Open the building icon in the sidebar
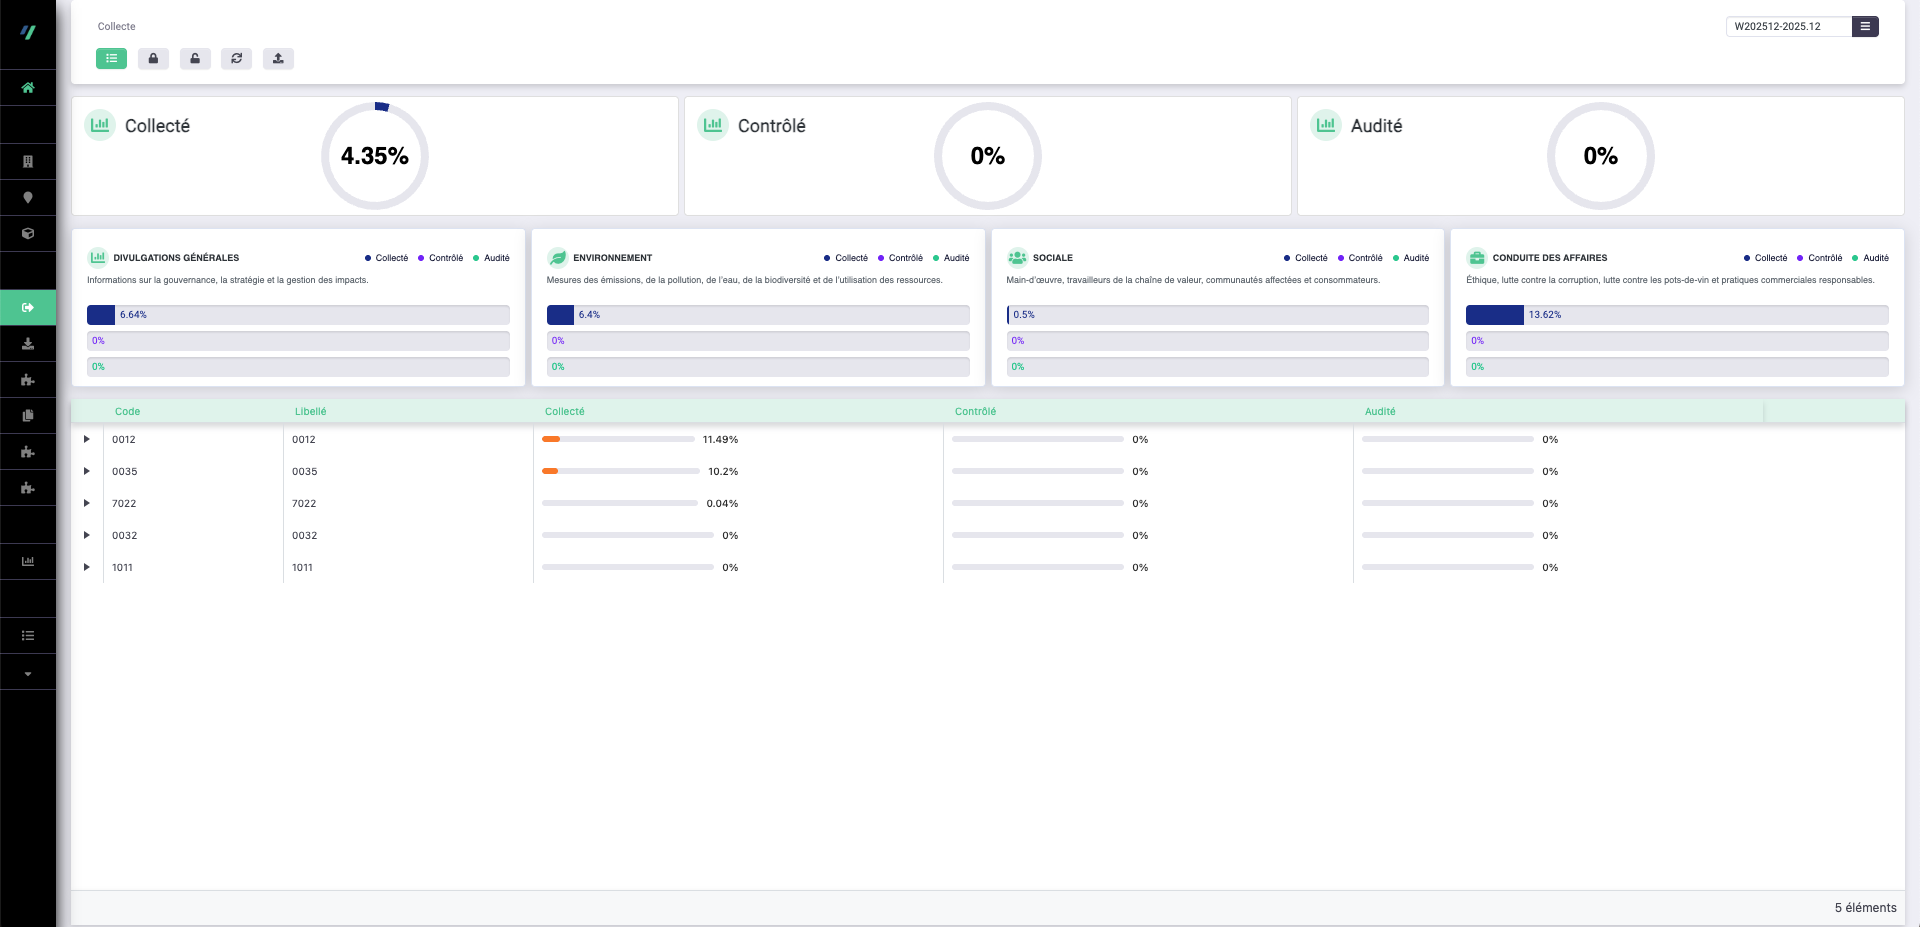 [28, 161]
